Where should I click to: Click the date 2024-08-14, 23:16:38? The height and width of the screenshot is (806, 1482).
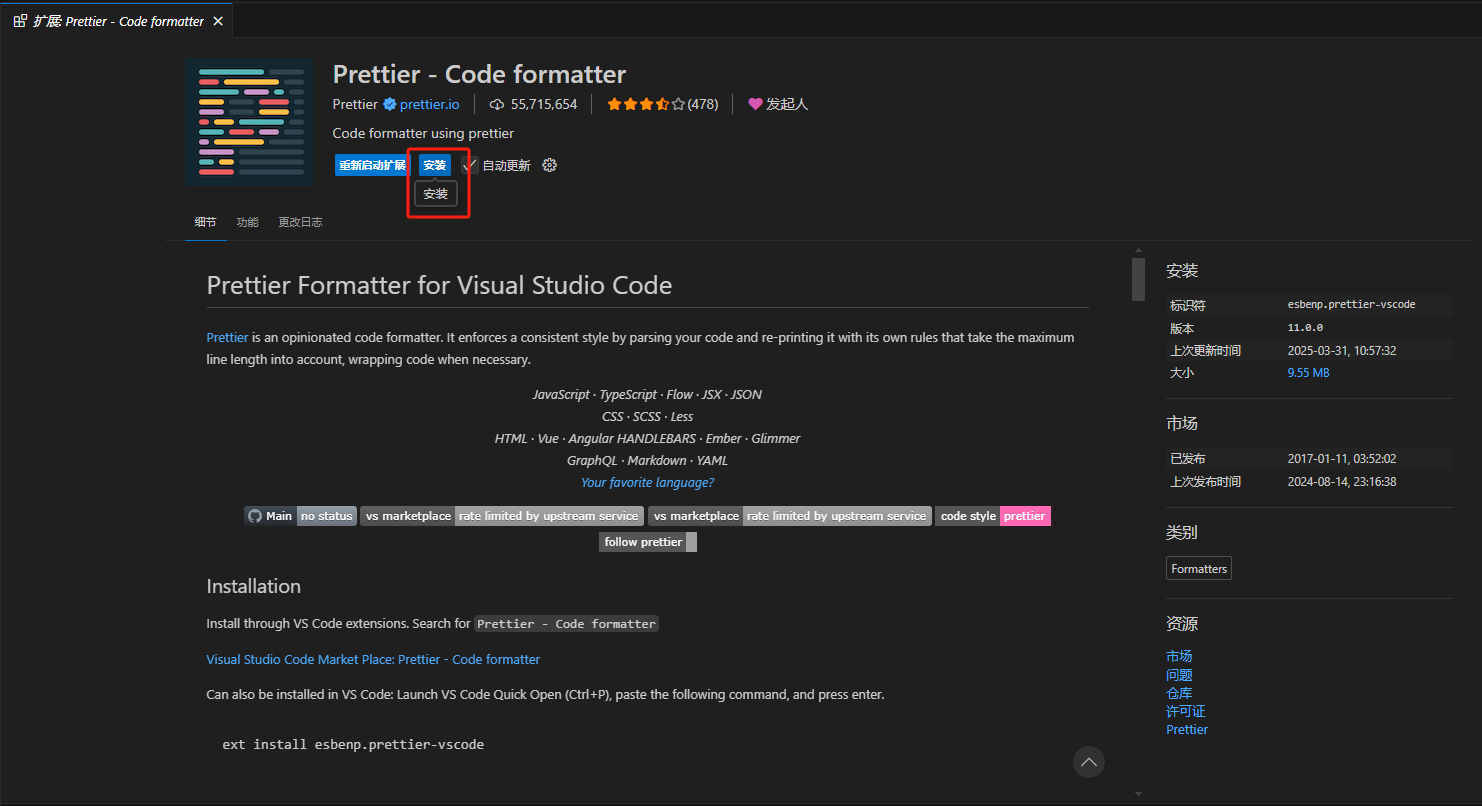click(x=1342, y=481)
